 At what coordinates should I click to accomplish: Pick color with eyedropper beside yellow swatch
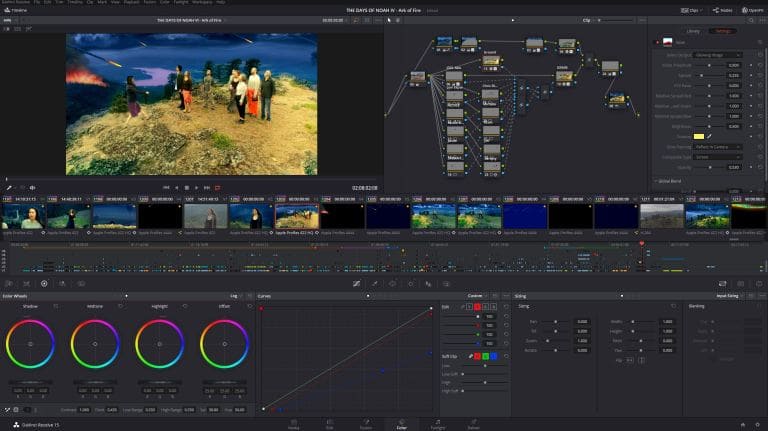click(x=709, y=137)
